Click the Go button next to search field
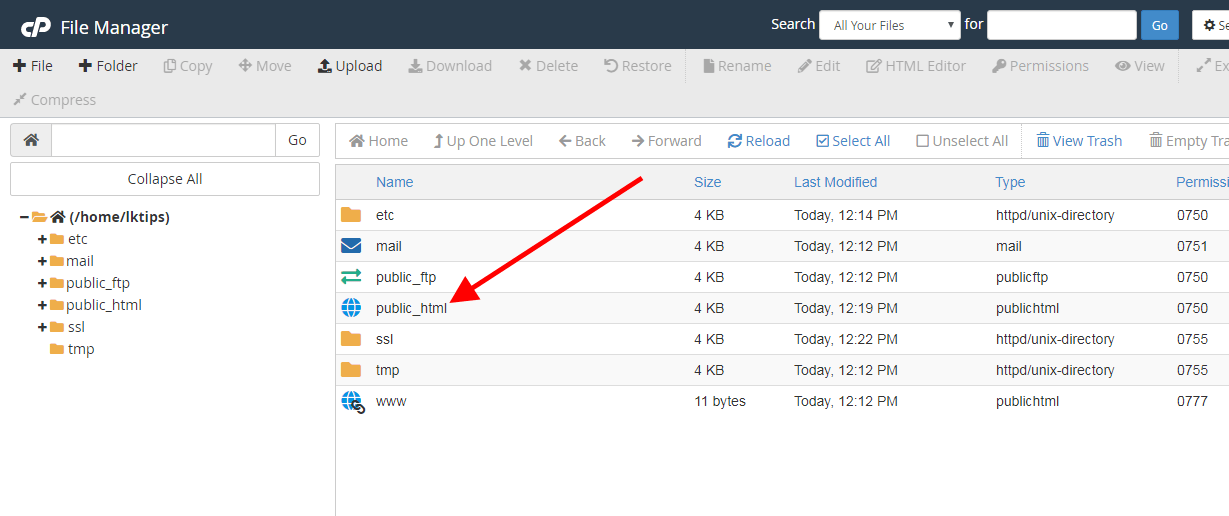 pos(1159,25)
